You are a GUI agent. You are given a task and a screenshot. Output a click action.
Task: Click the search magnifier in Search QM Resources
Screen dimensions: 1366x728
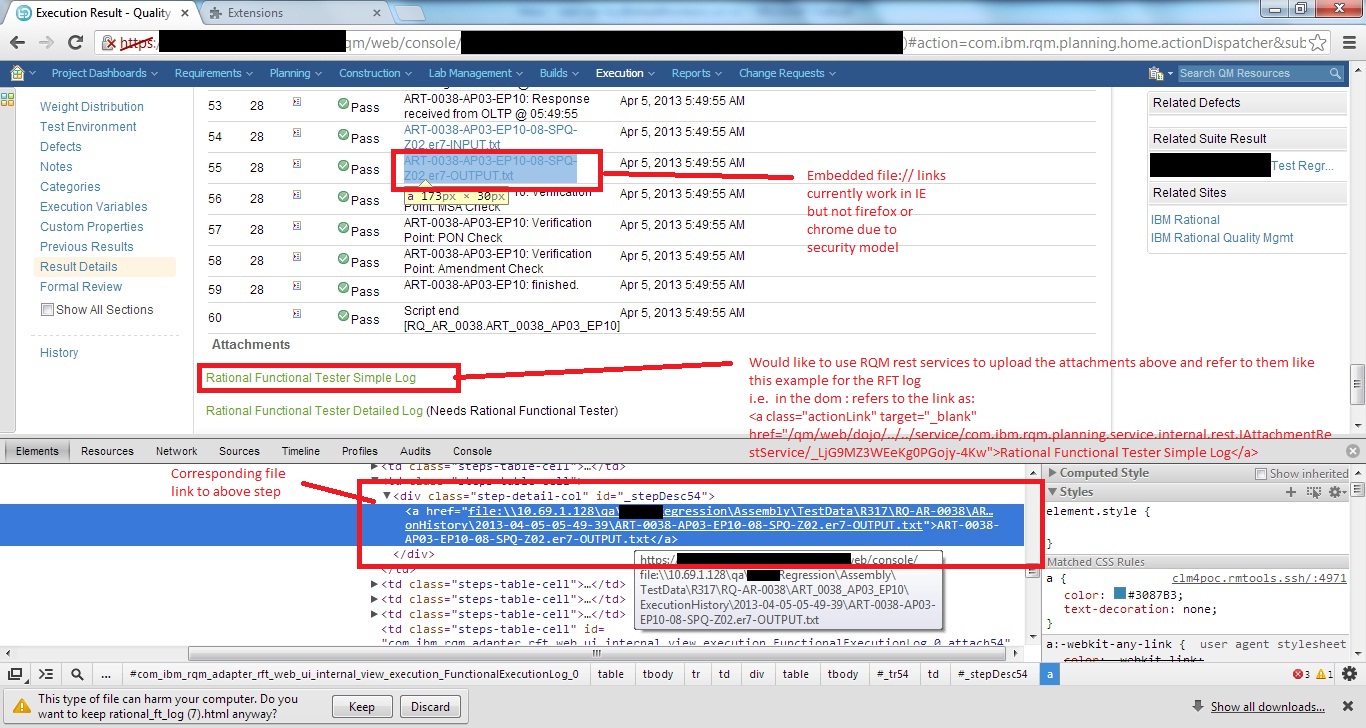click(1335, 73)
